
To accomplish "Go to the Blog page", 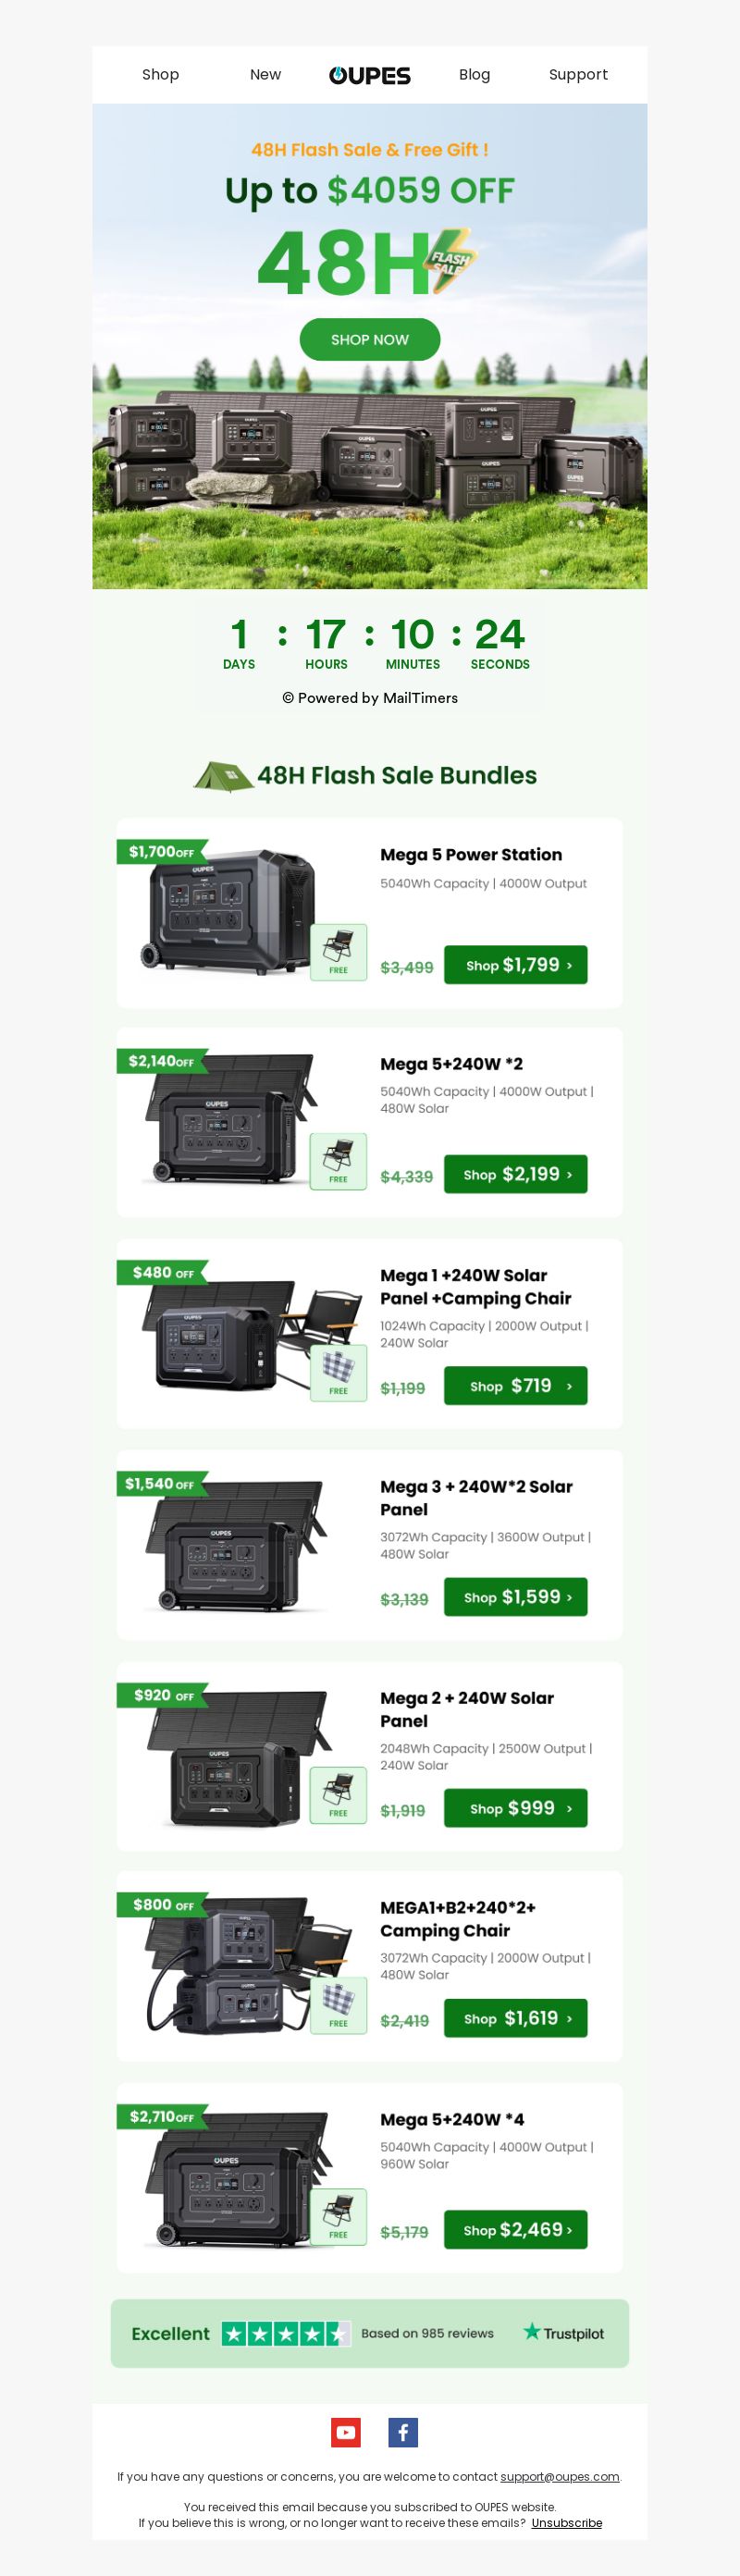I will (x=474, y=75).
